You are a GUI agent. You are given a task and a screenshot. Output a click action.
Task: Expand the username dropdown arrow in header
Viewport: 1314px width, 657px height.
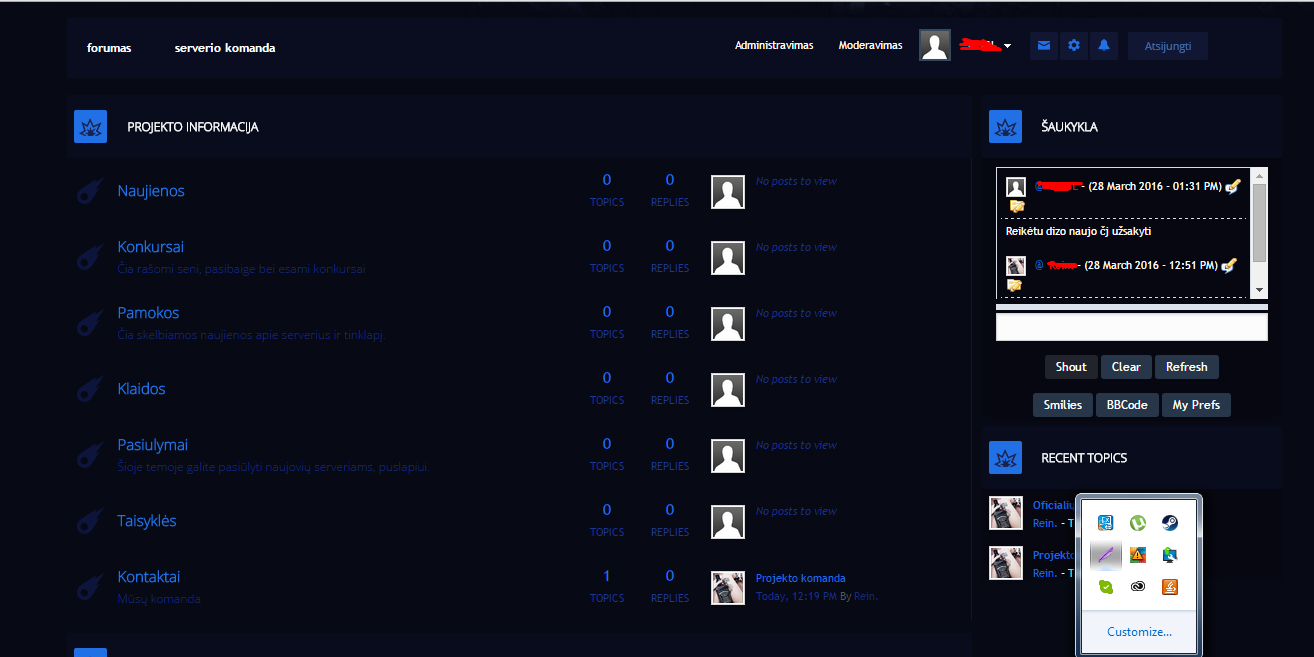pos(1008,46)
